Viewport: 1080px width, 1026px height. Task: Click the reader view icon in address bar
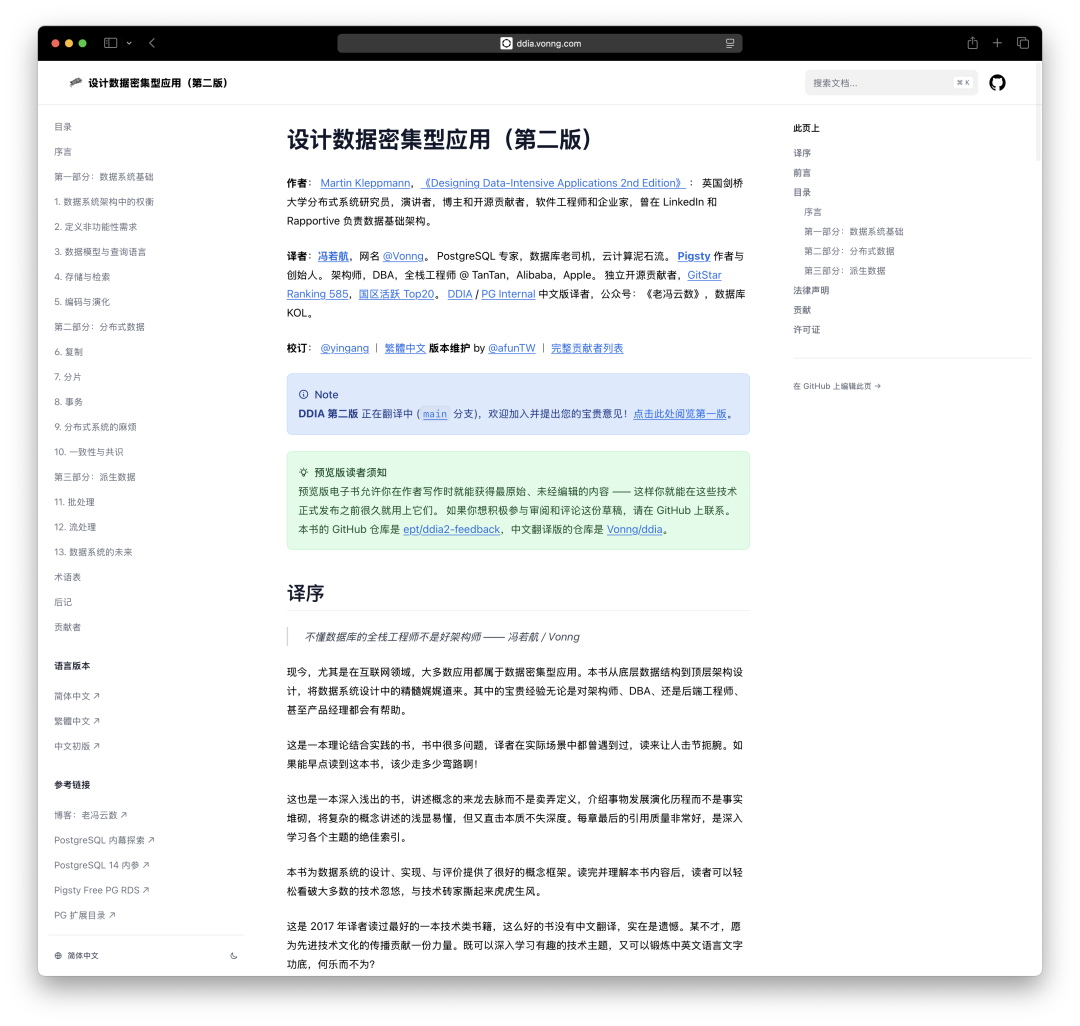pyautogui.click(x=729, y=43)
